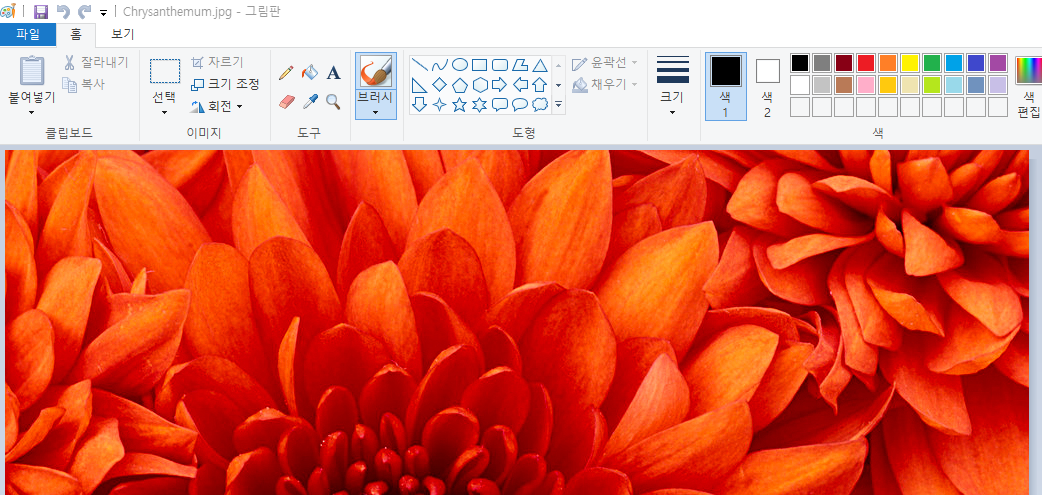Select the Fill with color bucket tool
This screenshot has width=1042, height=495.
tap(310, 72)
